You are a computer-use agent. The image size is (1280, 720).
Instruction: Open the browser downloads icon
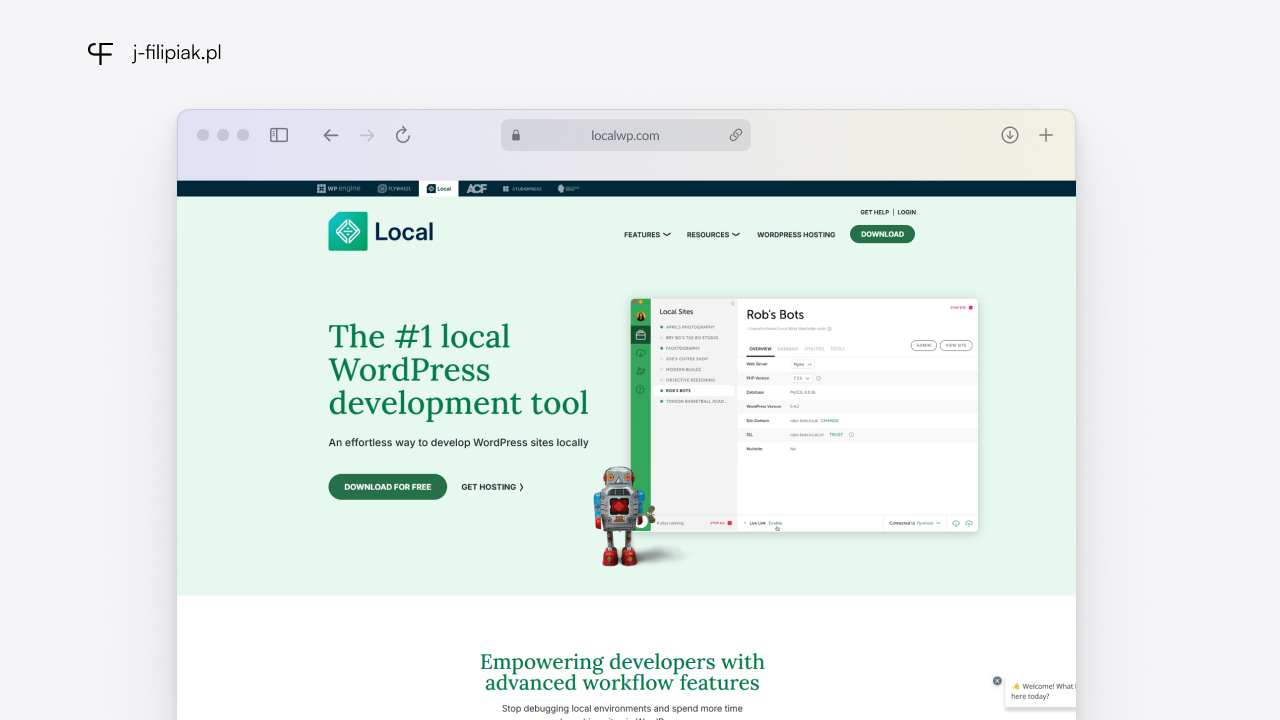tap(1010, 135)
